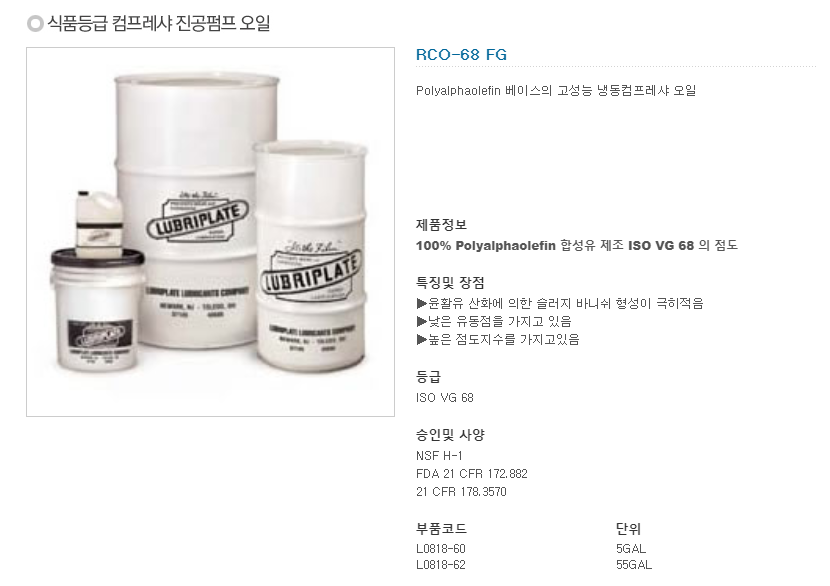Click the circle bullet icon beside page heading
The image size is (830, 586).
tap(35, 23)
